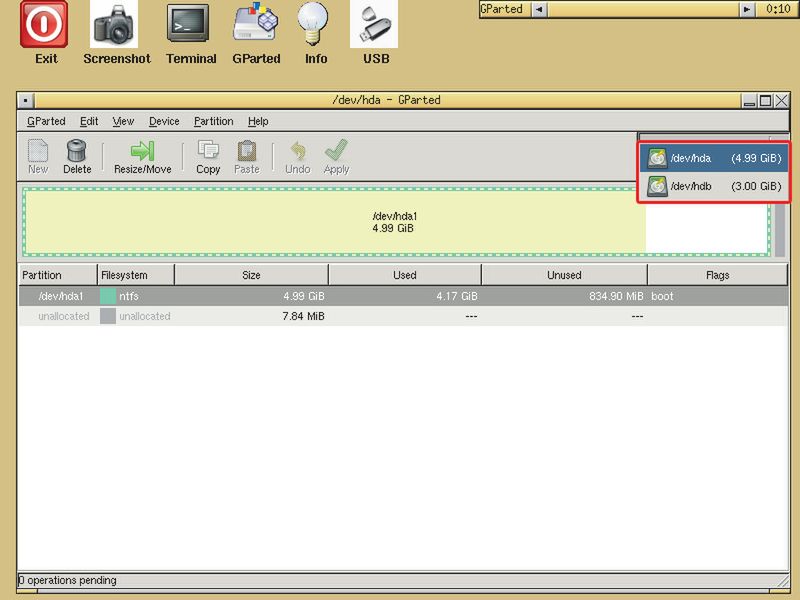Open the Device menu
This screenshot has height=600, width=800.
(x=164, y=121)
